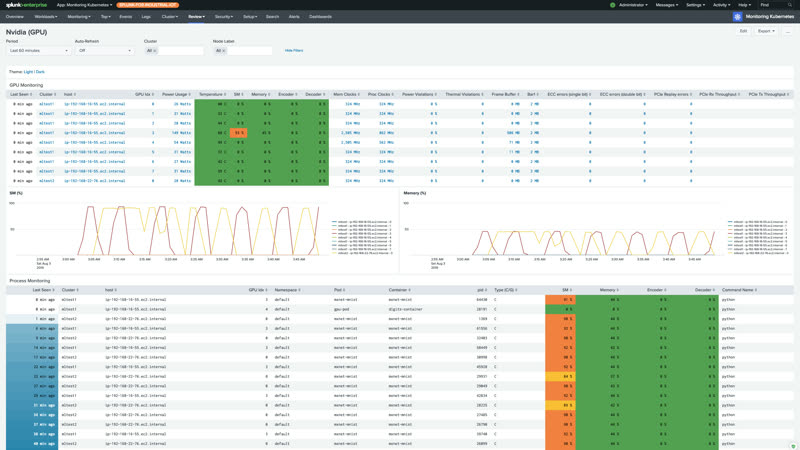Click the Hide Filters link
The width and height of the screenshot is (800, 450).
(x=294, y=51)
